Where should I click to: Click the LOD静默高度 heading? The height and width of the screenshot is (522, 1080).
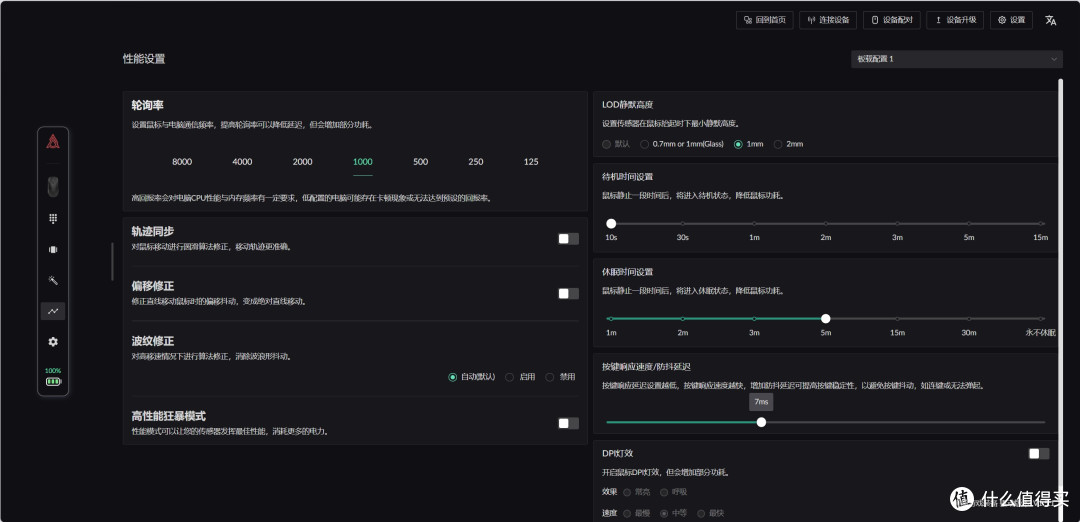click(627, 105)
